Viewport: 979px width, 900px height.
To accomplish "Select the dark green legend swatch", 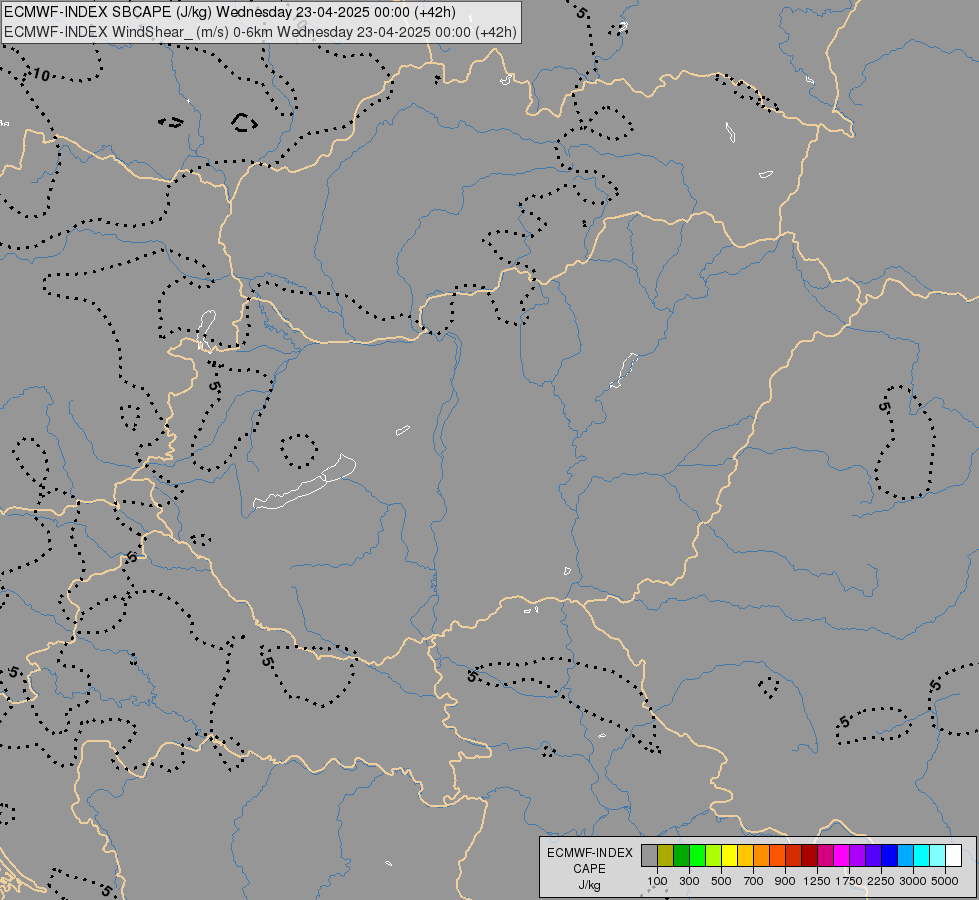I will click(681, 855).
